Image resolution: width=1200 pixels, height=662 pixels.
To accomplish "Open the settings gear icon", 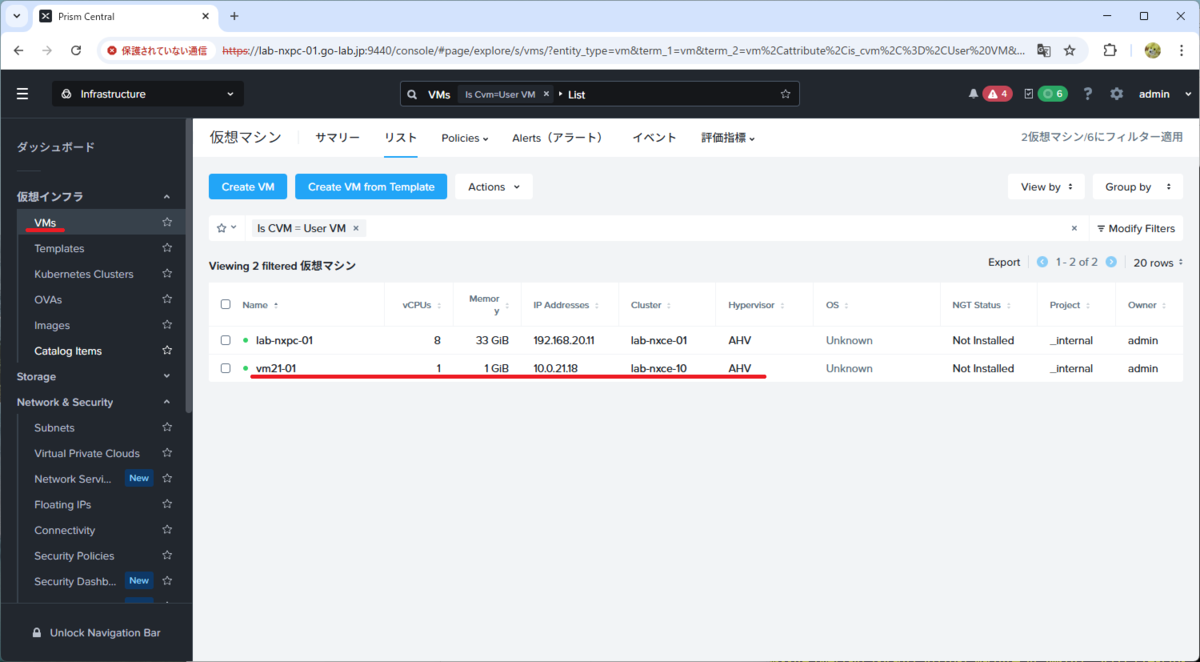I will [1116, 94].
